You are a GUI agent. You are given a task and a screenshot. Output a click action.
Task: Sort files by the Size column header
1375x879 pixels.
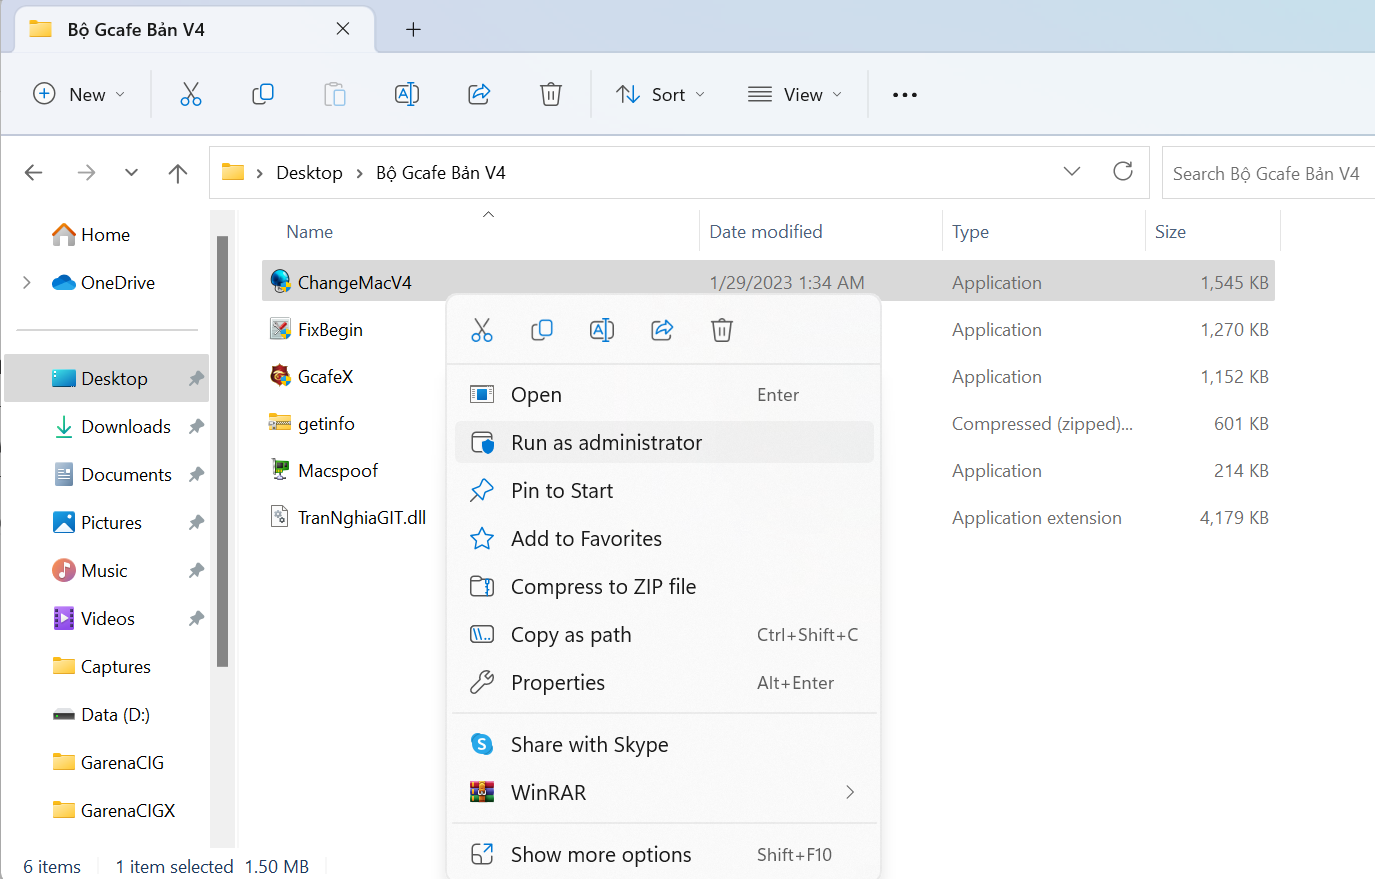pyautogui.click(x=1170, y=232)
